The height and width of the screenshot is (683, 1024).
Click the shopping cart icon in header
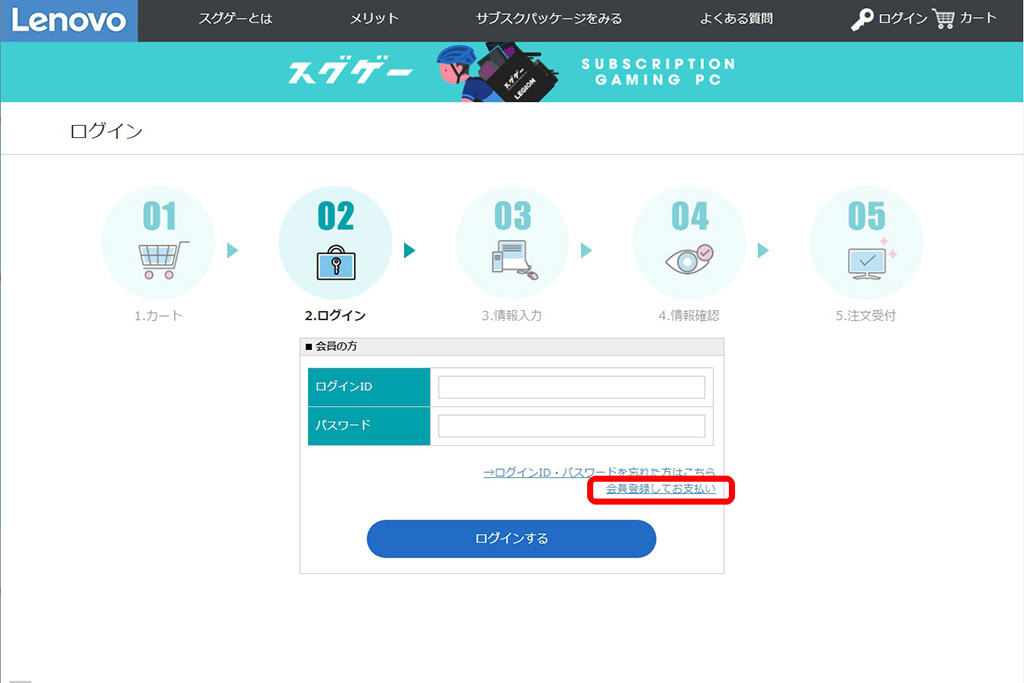(943, 19)
